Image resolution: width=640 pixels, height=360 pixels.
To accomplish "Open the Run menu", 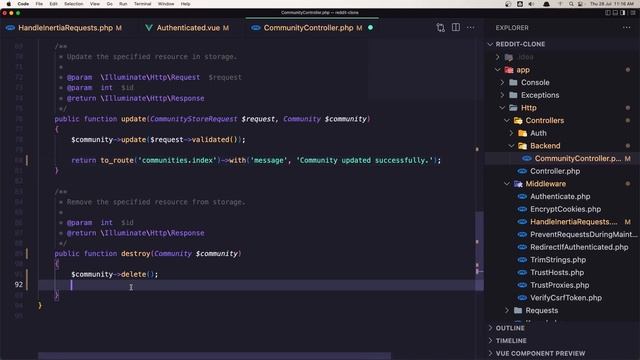I will coord(123,4).
